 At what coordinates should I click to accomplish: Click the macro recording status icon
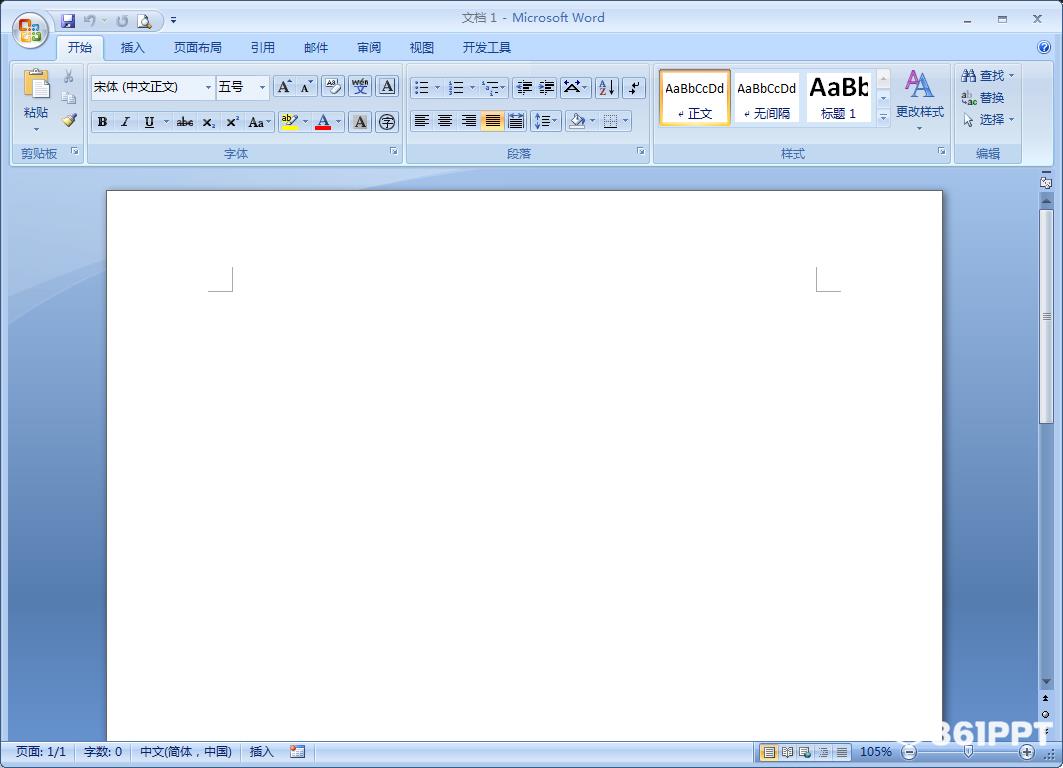(297, 752)
